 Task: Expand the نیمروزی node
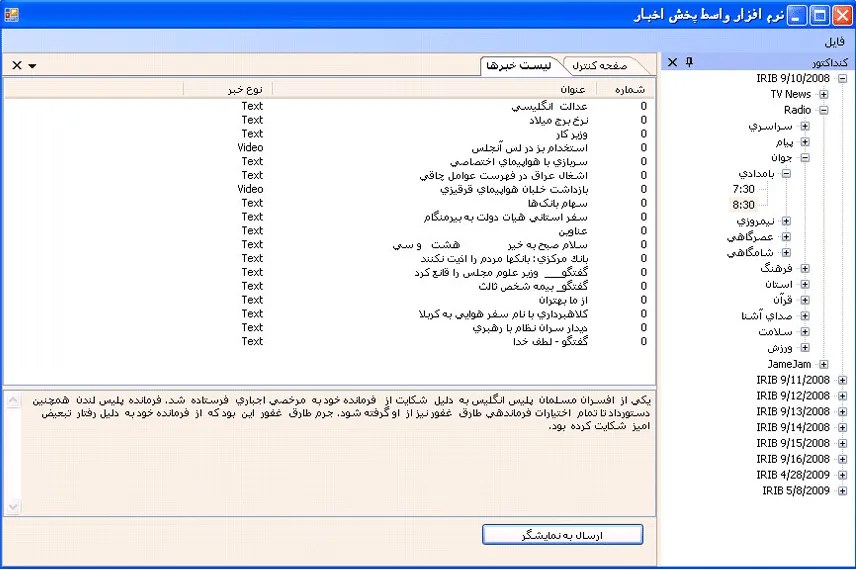(786, 221)
